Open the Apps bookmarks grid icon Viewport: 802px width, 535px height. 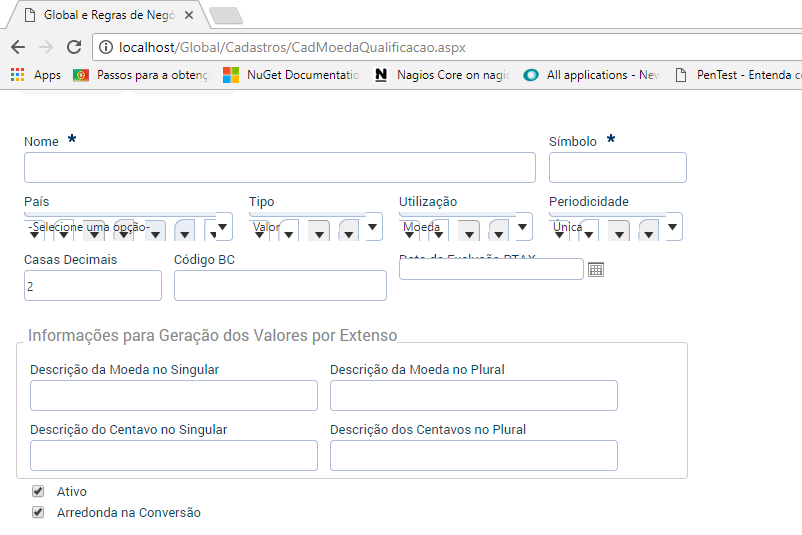click(x=18, y=75)
